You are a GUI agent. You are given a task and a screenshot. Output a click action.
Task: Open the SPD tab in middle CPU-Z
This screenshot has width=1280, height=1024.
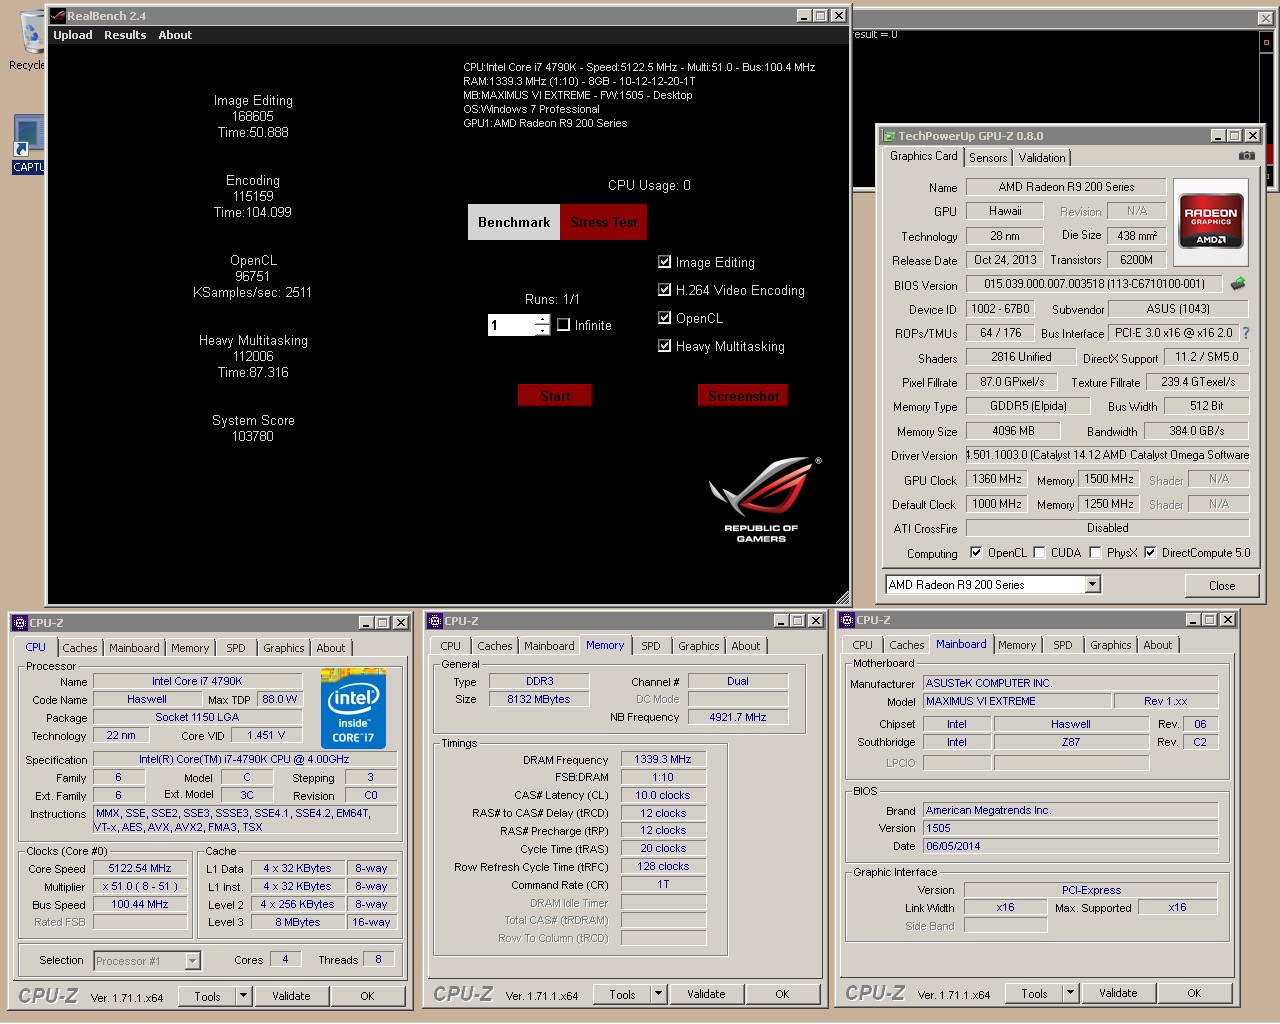pyautogui.click(x=651, y=646)
